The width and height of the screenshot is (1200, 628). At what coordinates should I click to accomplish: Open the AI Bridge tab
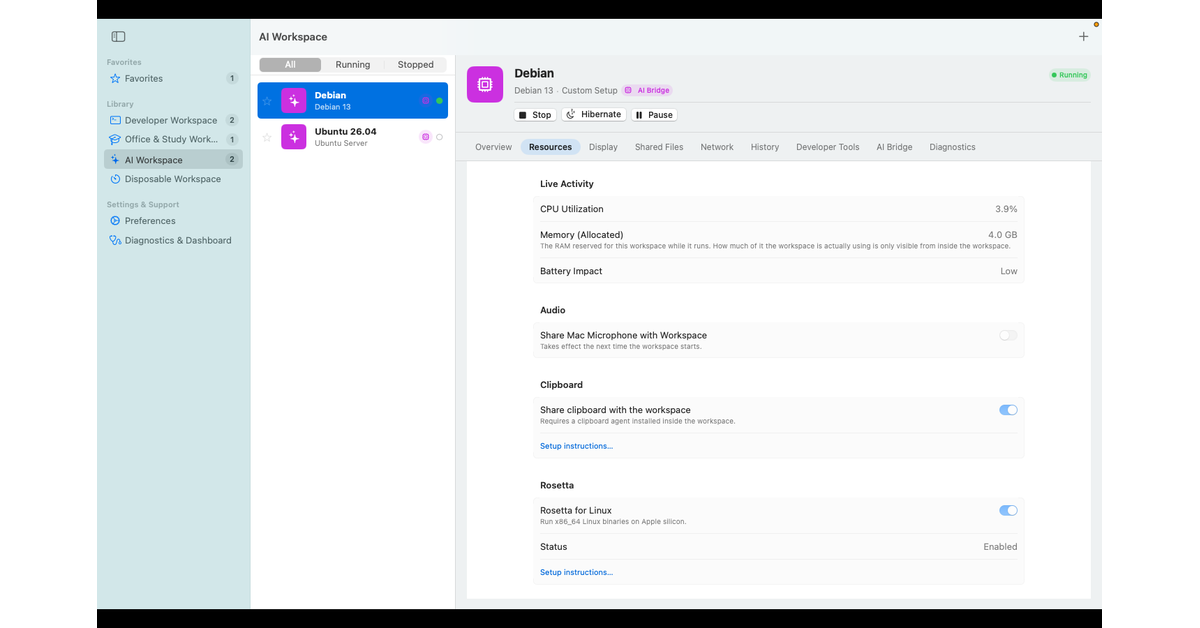click(894, 147)
